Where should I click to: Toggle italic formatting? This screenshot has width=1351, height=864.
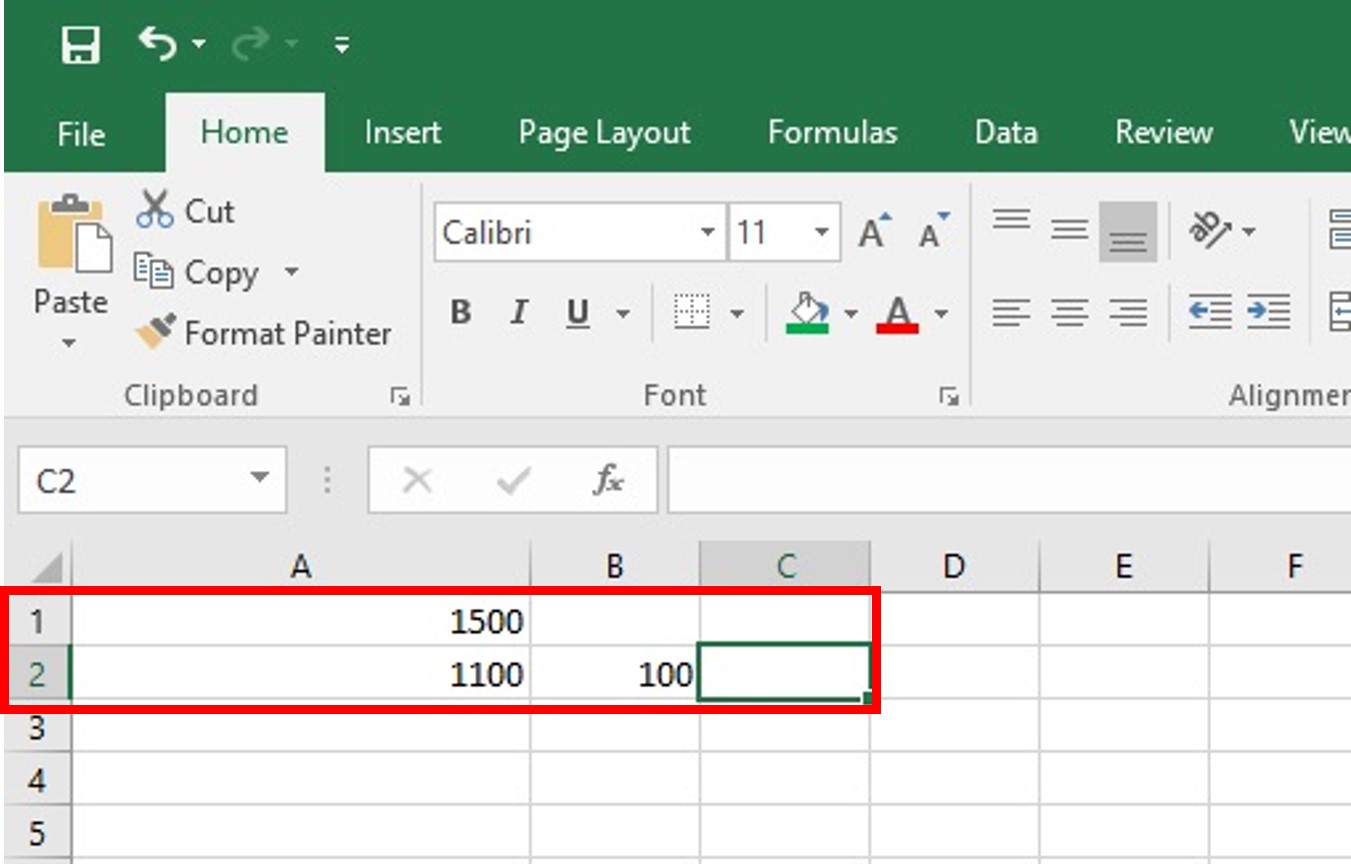pos(518,312)
